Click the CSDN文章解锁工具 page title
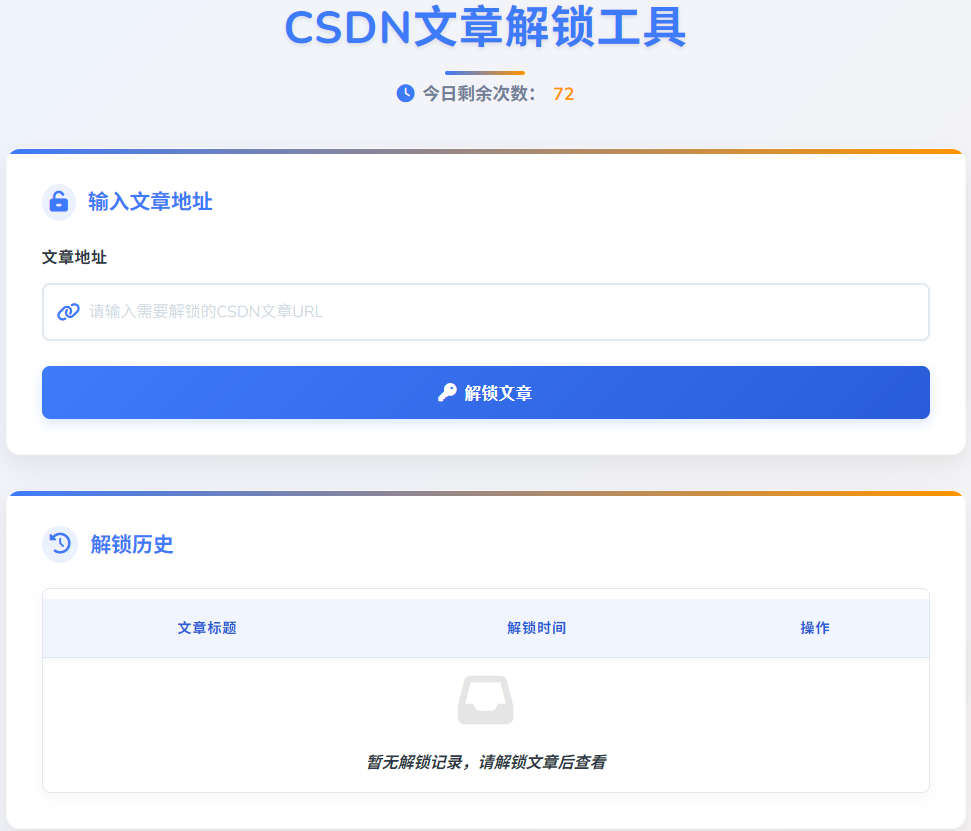The width and height of the screenshot is (971, 831). 486,27
